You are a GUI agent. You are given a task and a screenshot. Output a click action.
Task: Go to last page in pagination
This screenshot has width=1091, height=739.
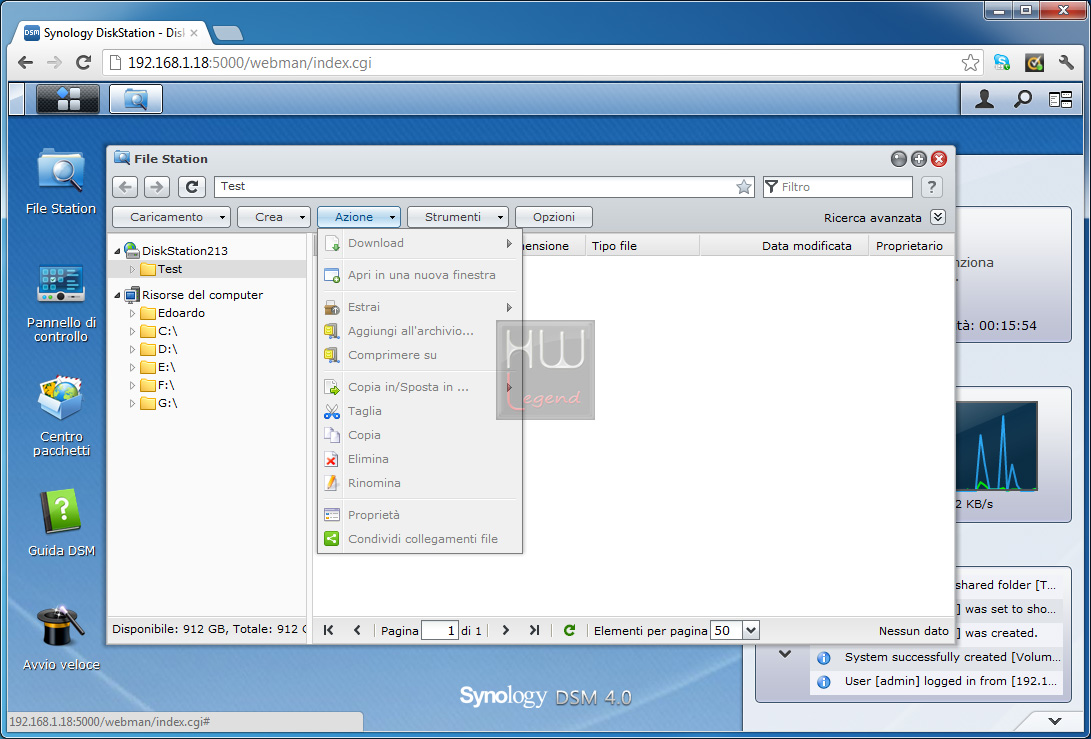click(534, 630)
